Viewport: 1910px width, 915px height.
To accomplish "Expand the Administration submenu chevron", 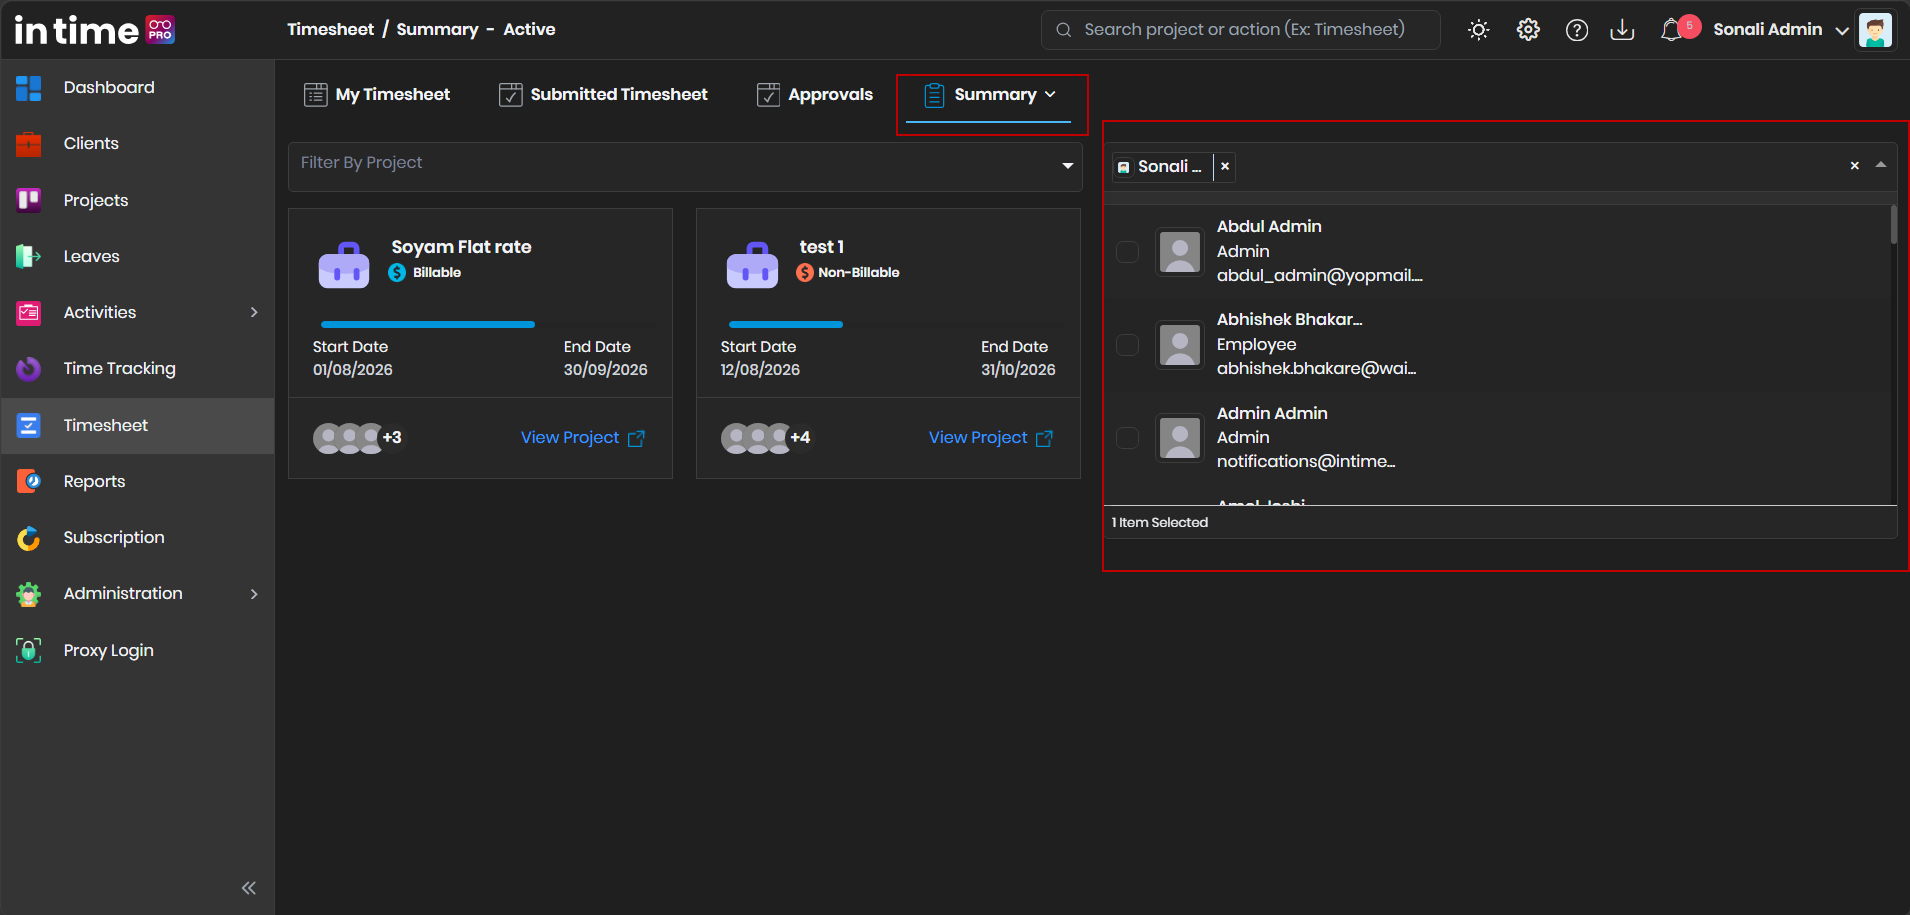I will pyautogui.click(x=254, y=594).
